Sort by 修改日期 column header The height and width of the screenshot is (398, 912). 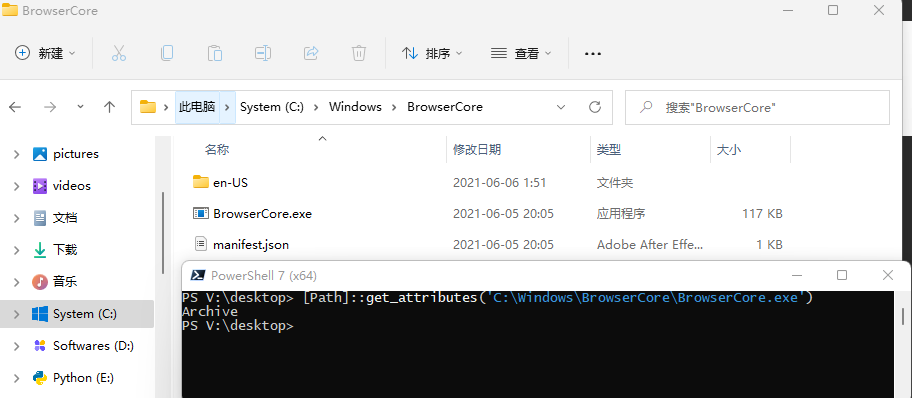coord(477,150)
